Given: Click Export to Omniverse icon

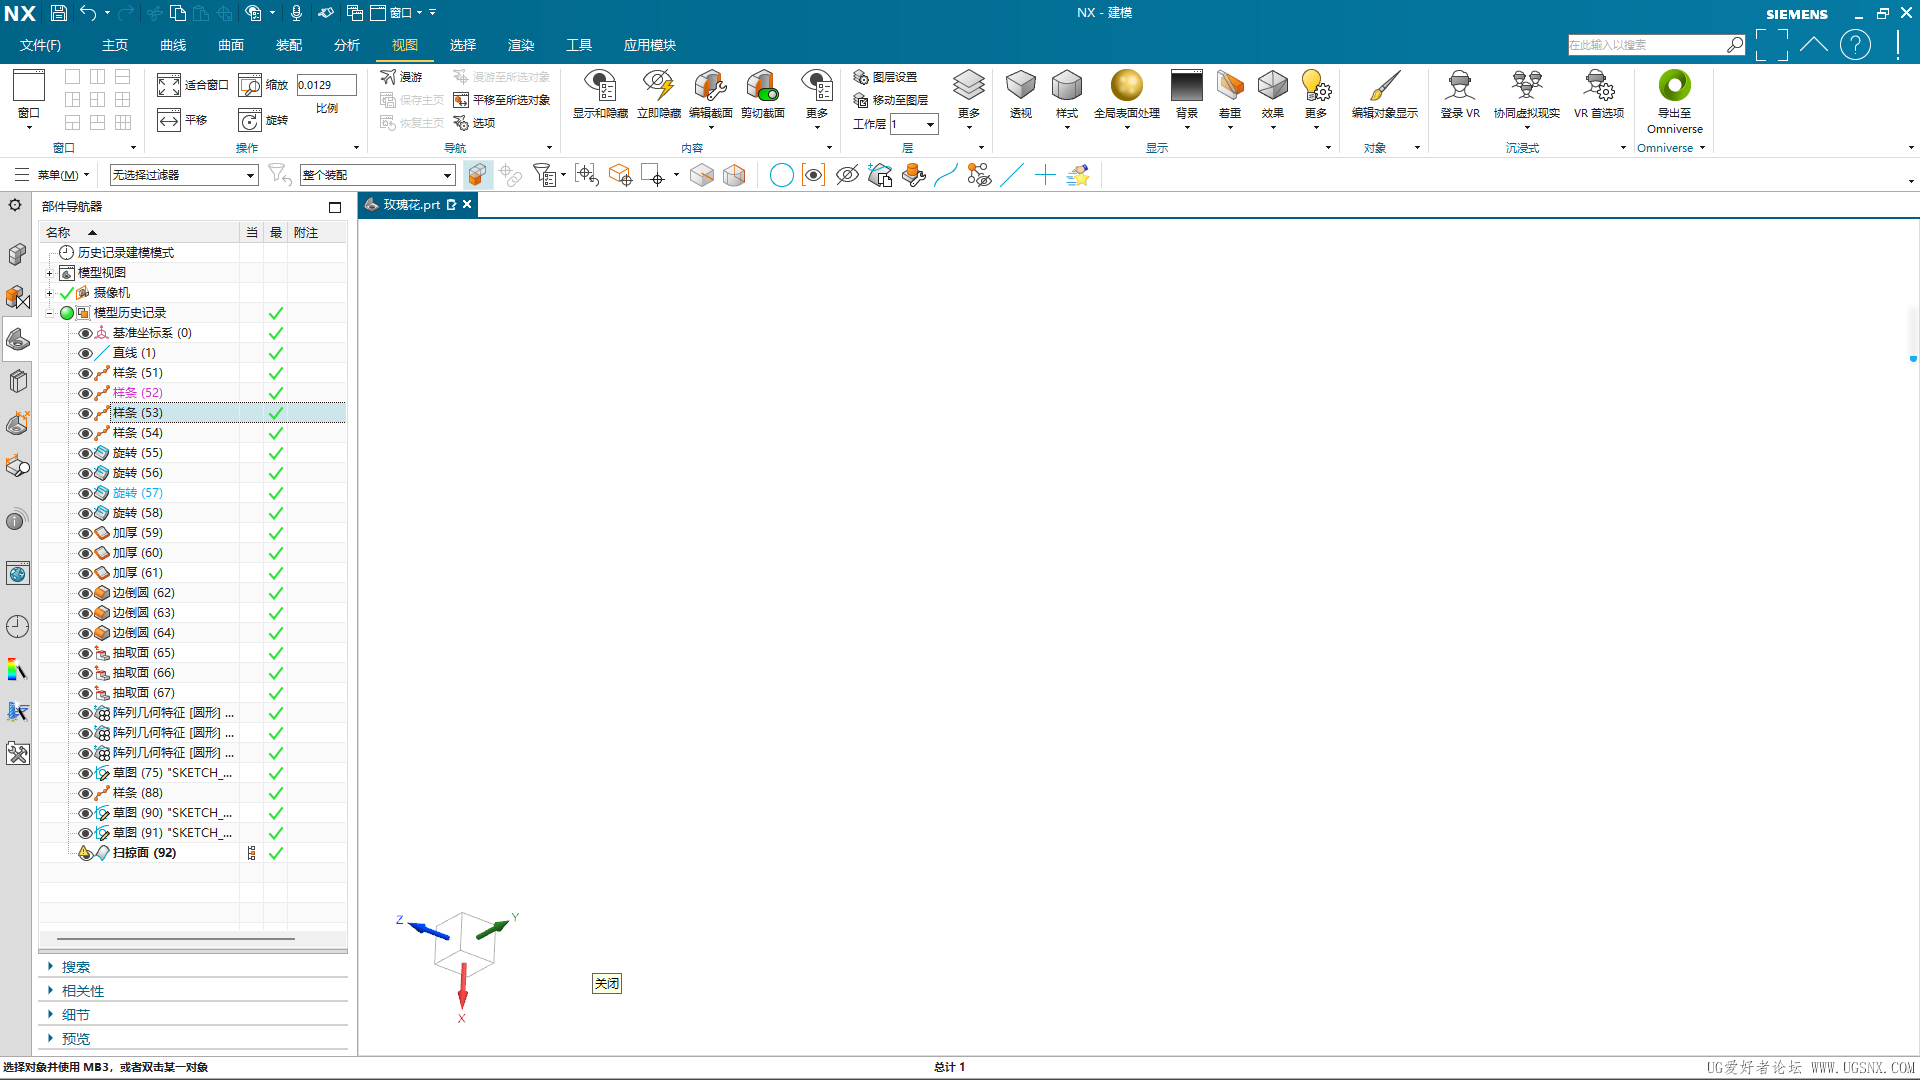Looking at the screenshot, I should (1674, 86).
